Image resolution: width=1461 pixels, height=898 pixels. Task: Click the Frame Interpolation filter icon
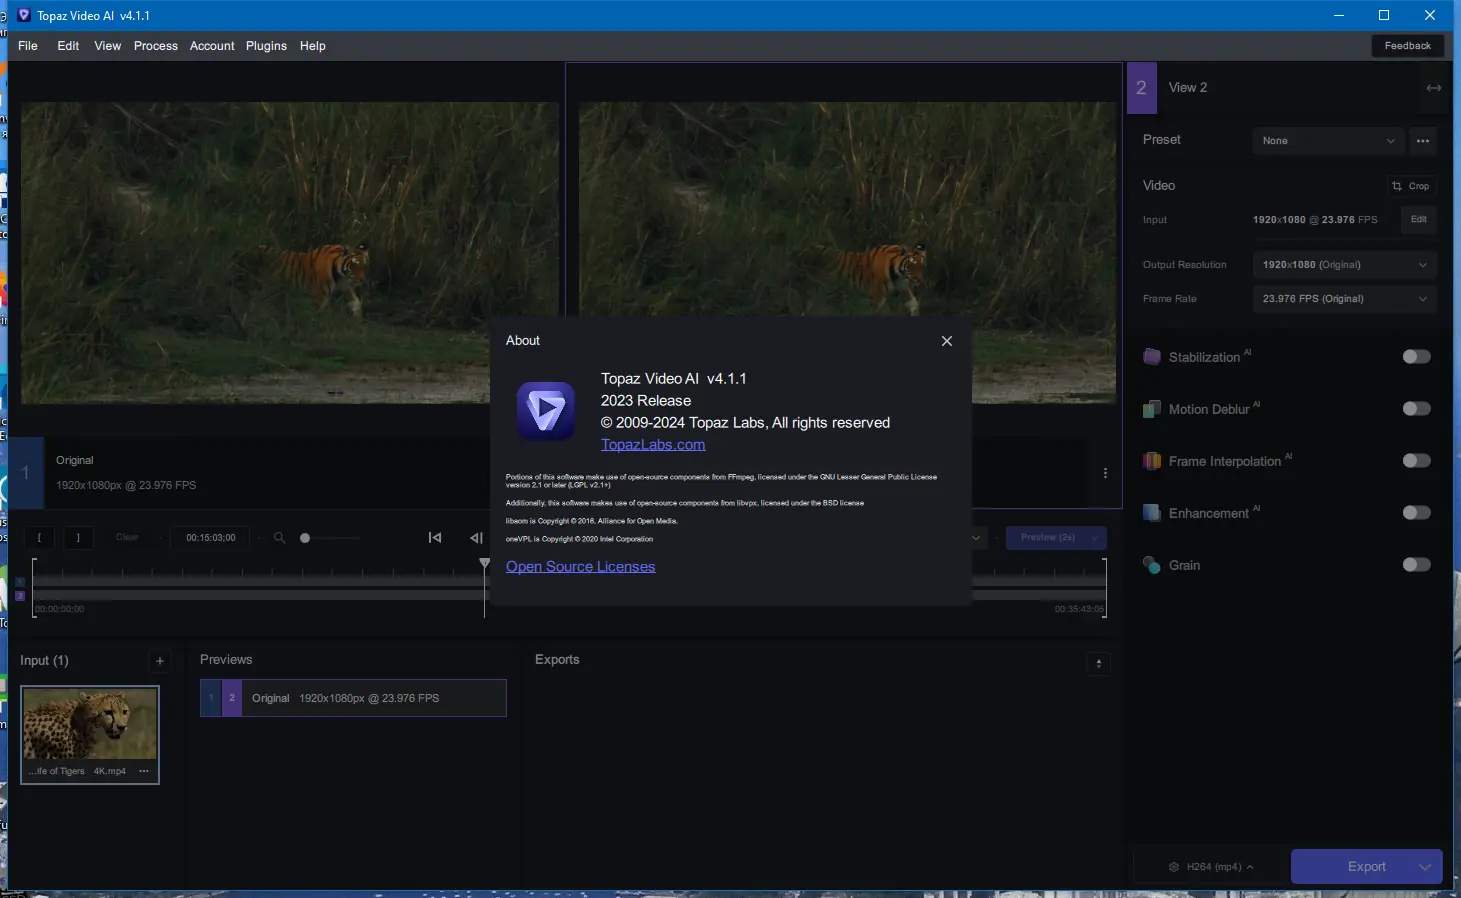click(1152, 461)
